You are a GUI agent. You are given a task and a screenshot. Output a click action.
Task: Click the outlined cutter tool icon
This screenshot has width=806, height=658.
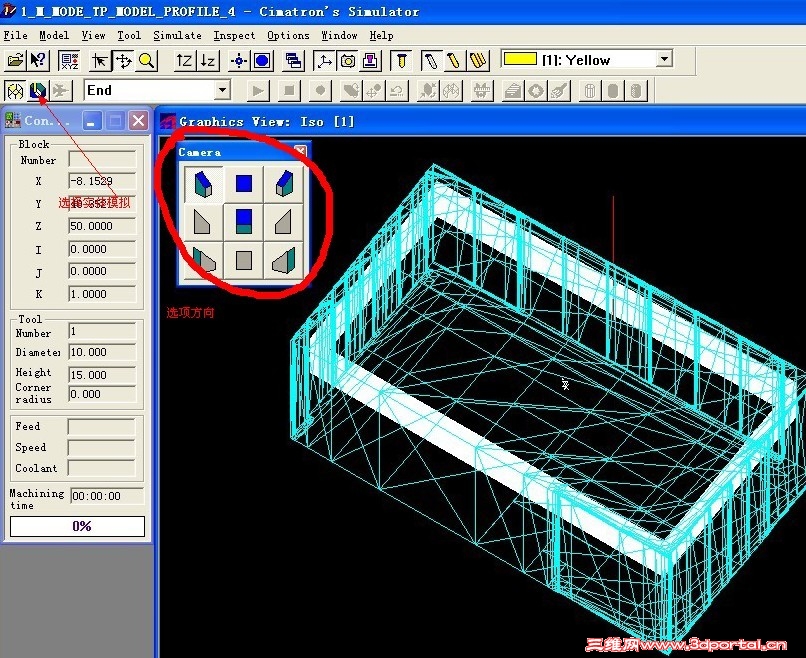pyautogui.click(x=431, y=61)
